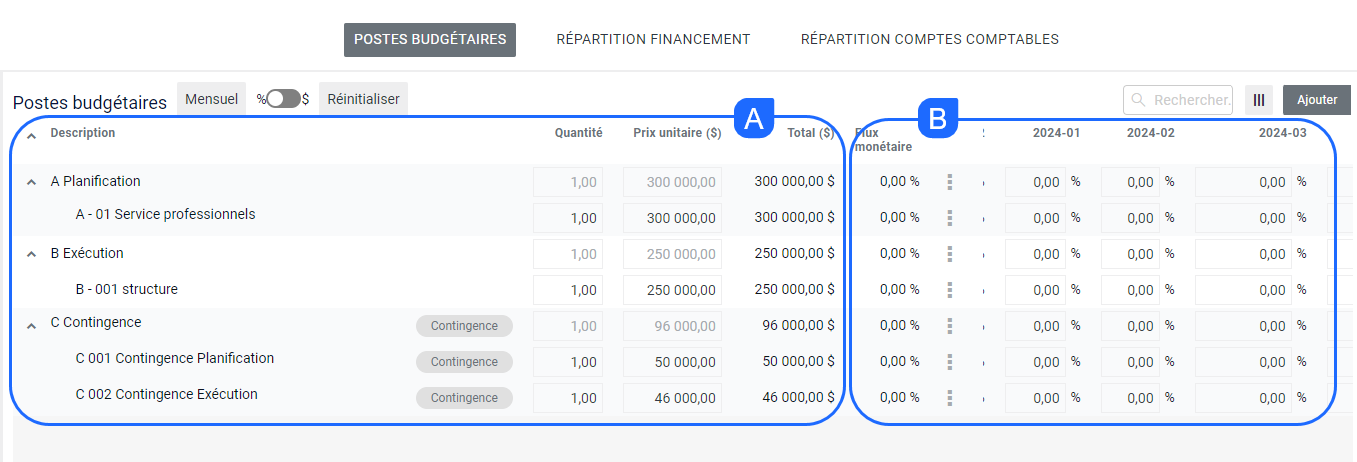Collapse all rows using header chevron
Screen dimensions: 1357x462
coord(31,135)
